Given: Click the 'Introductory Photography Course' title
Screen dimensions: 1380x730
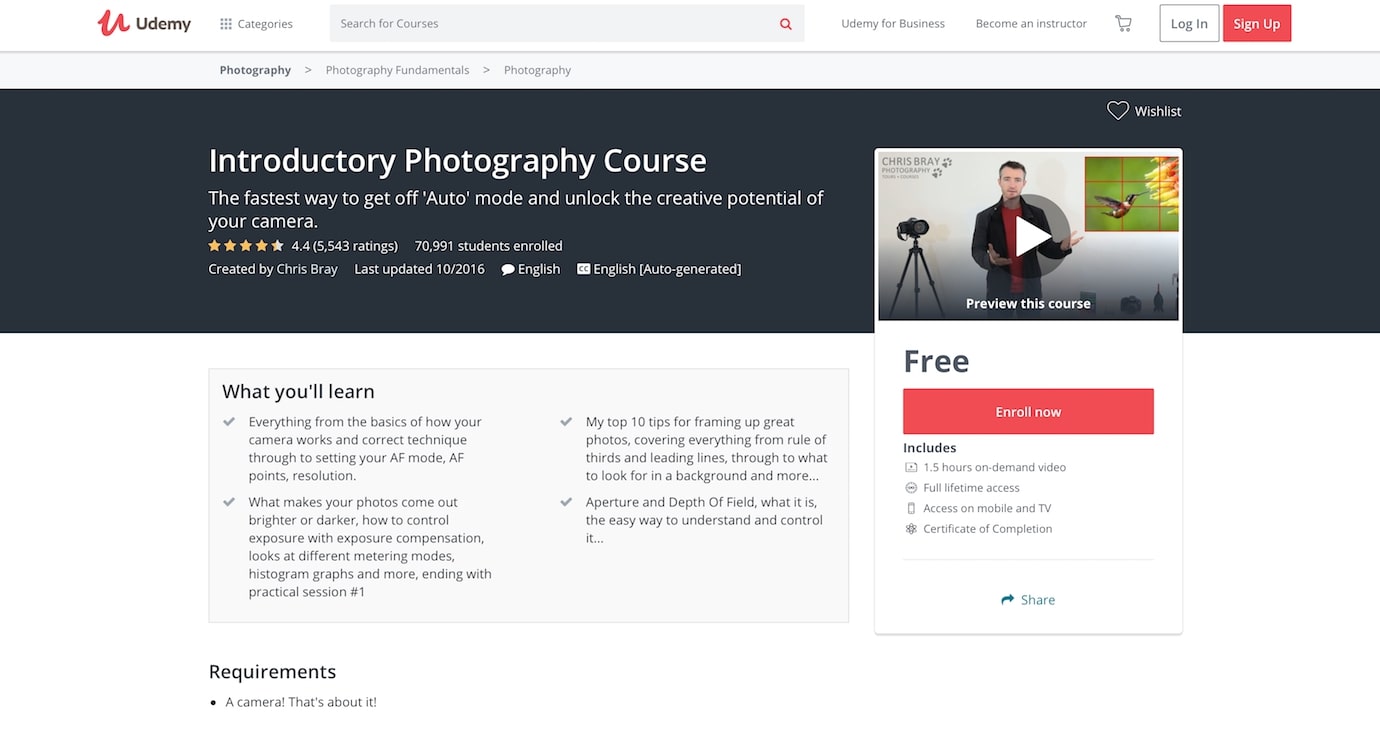Looking at the screenshot, I should pyautogui.click(x=457, y=161).
